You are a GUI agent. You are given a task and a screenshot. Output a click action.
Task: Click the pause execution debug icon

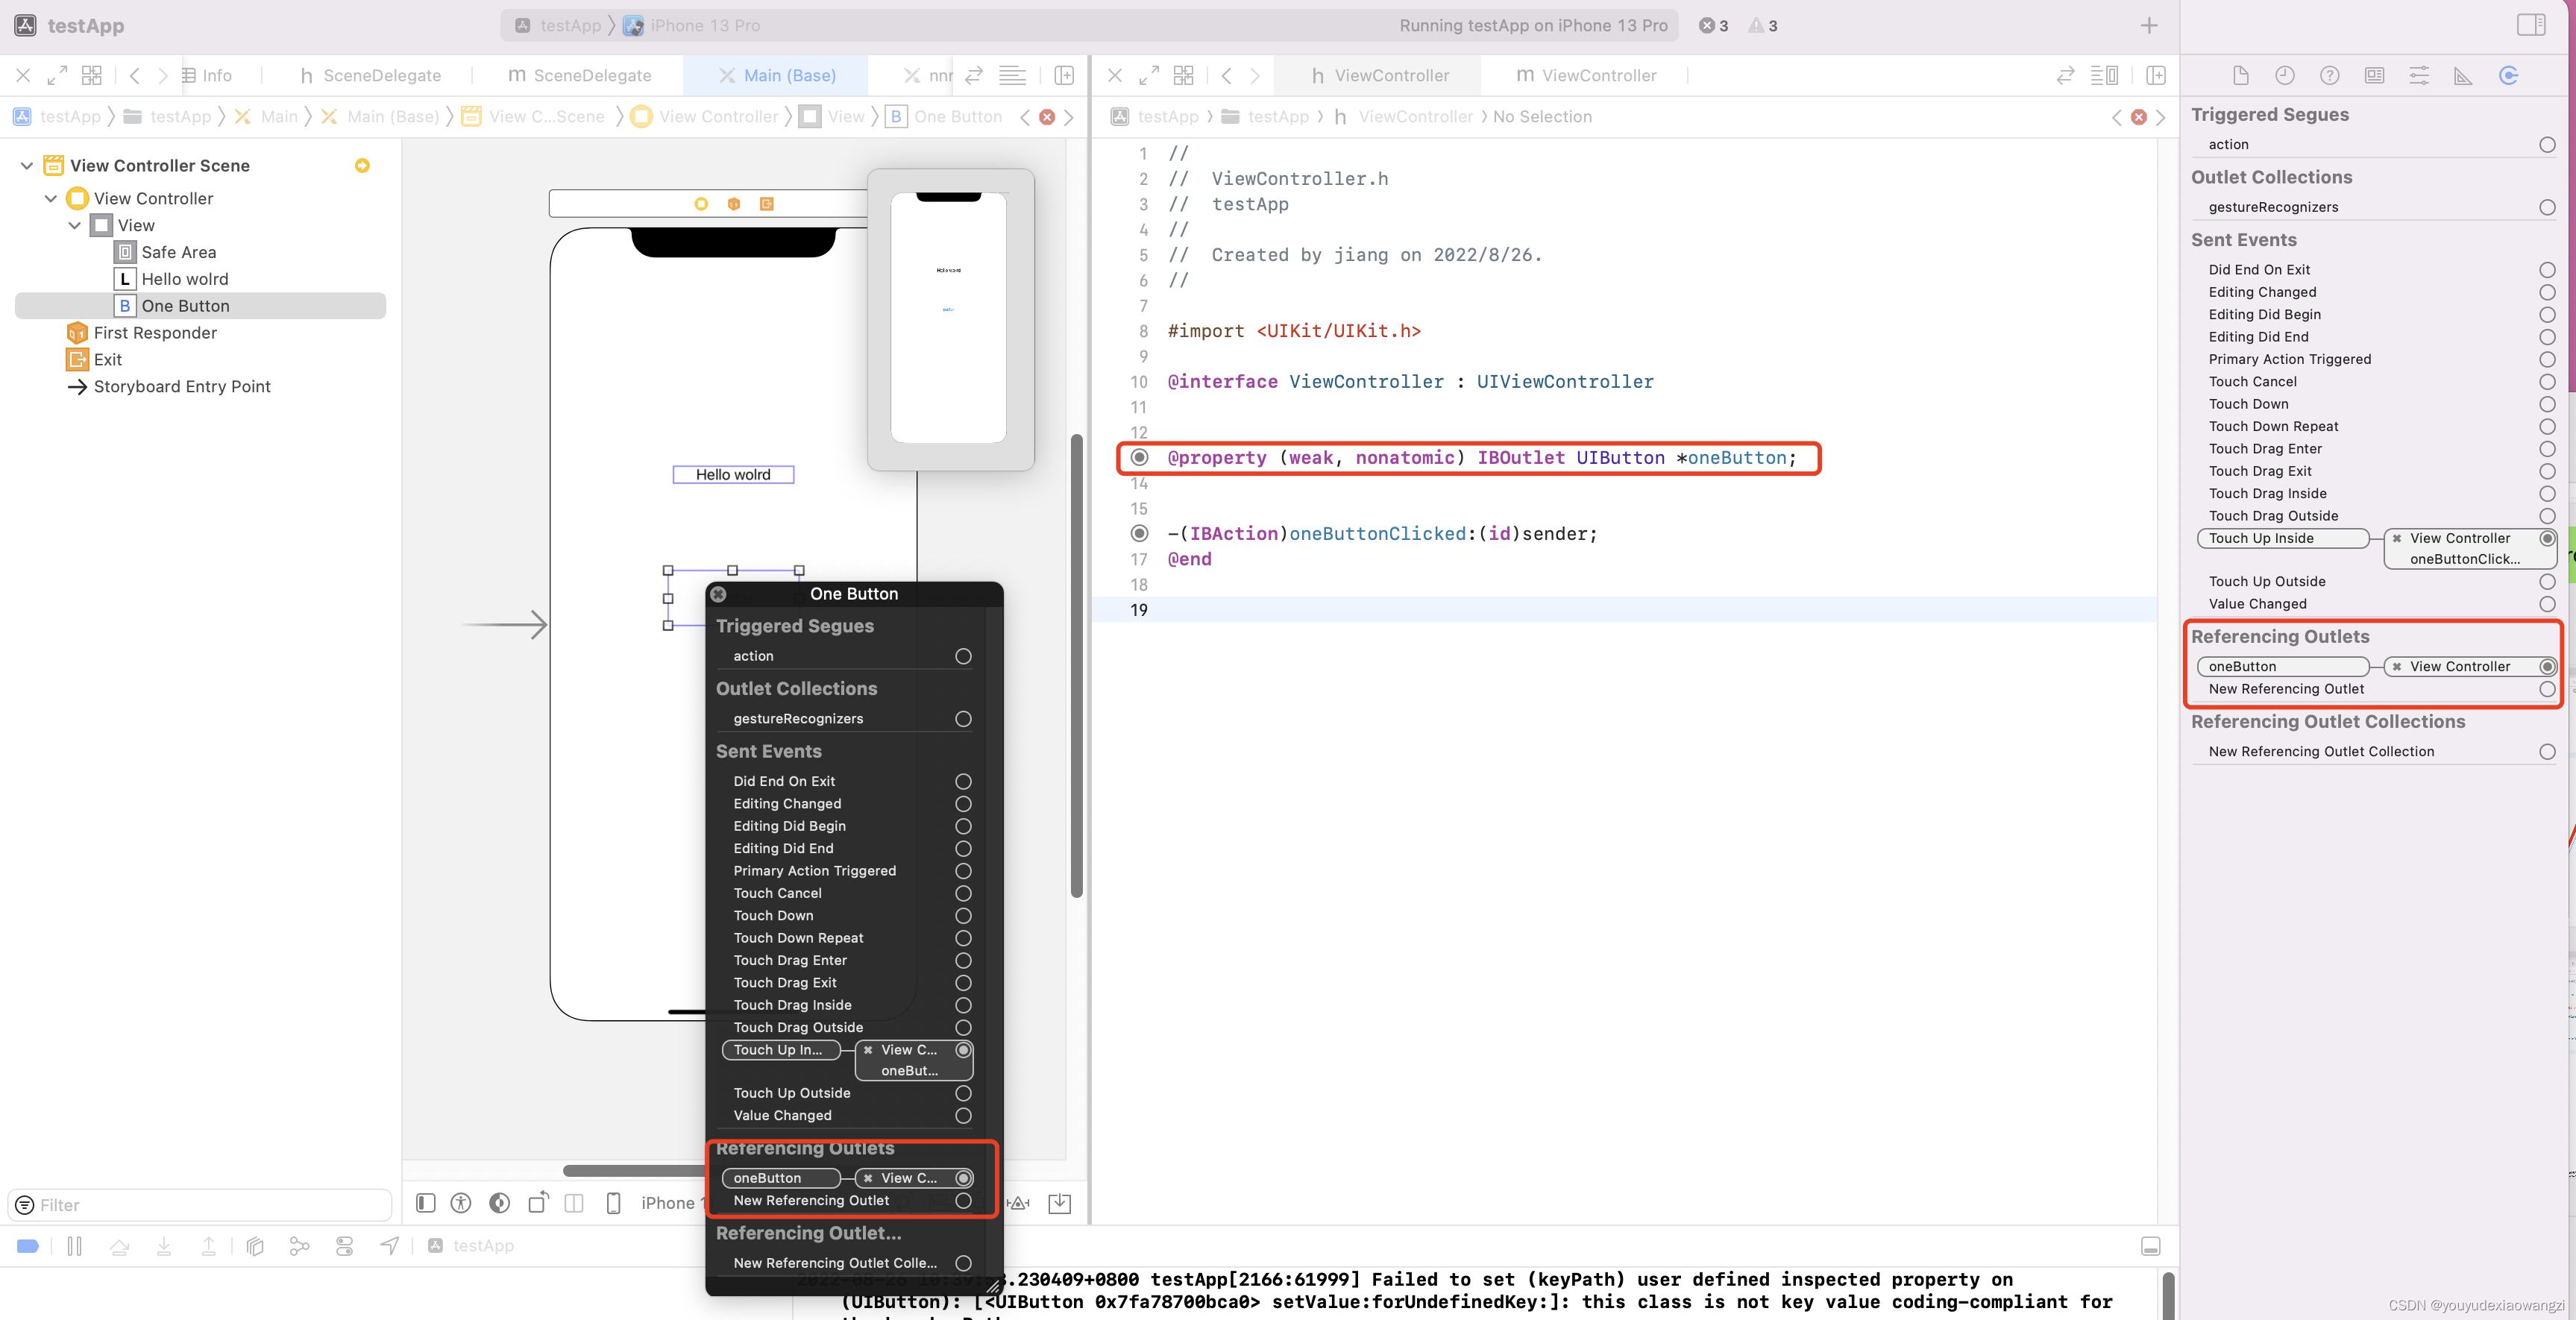74,1246
